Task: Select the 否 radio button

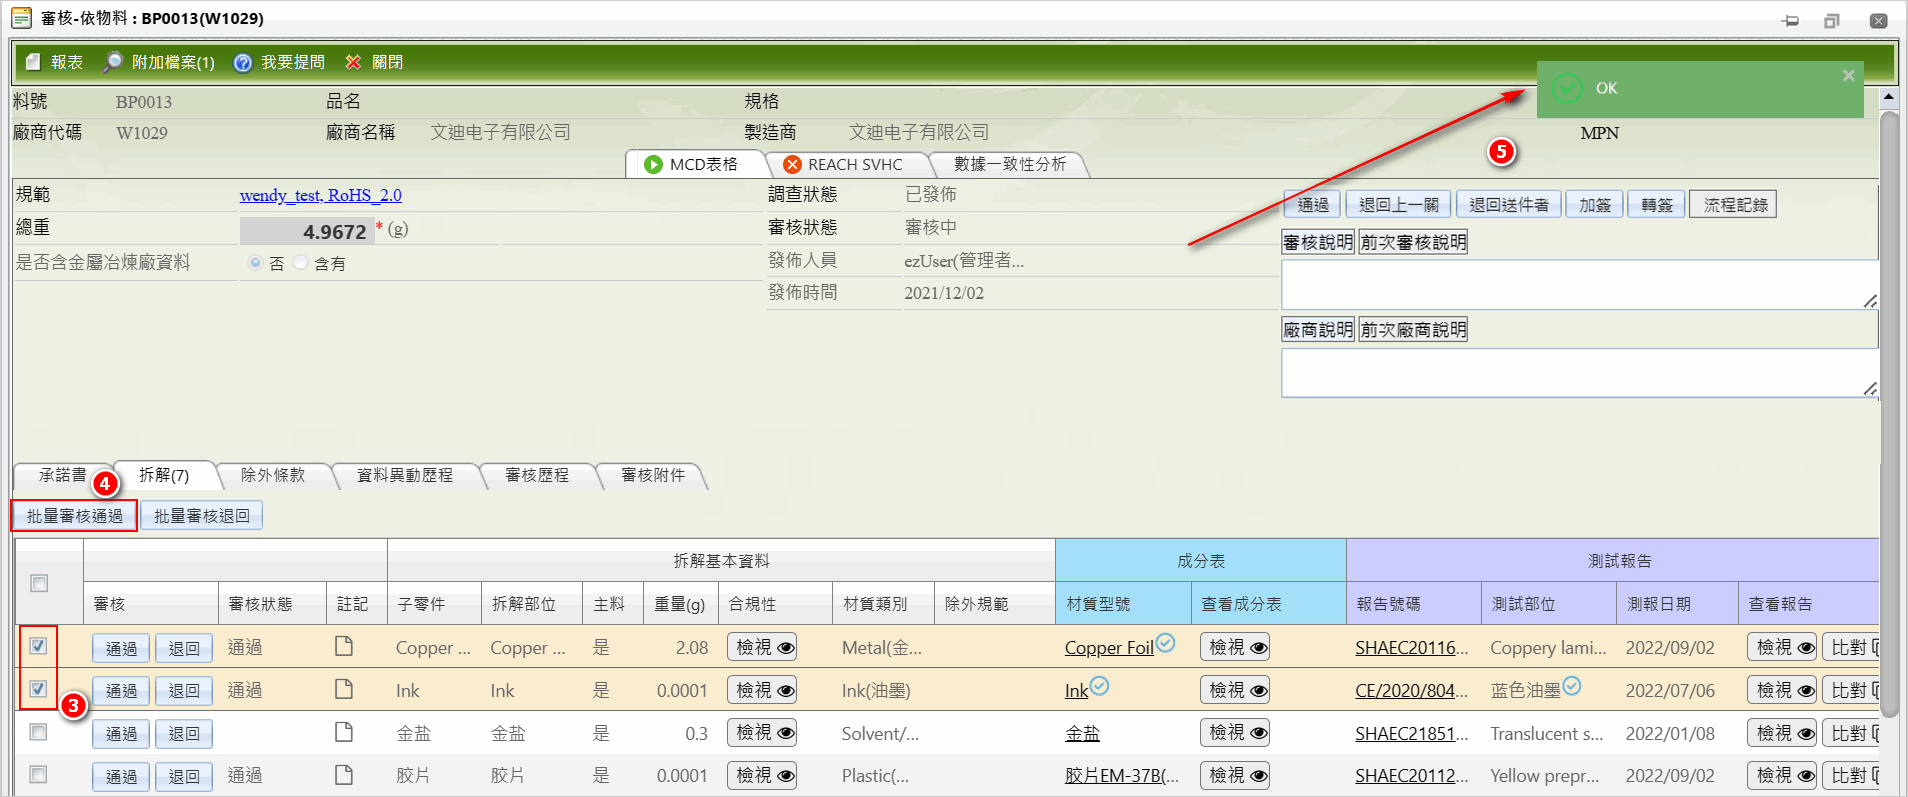Action: (256, 262)
